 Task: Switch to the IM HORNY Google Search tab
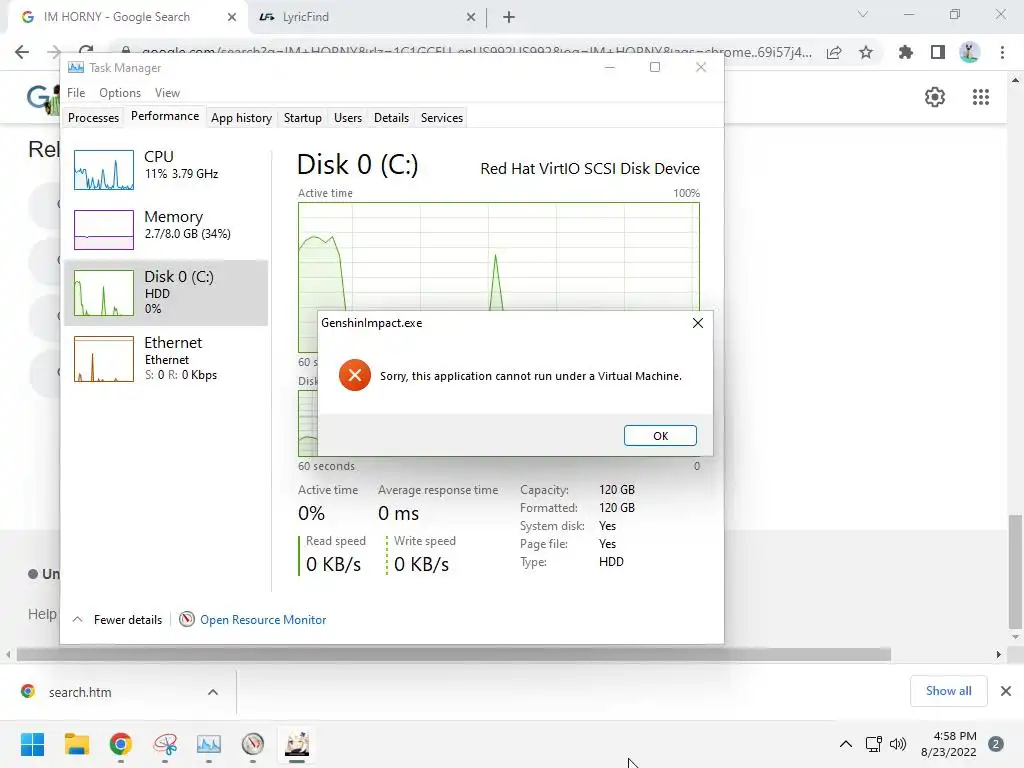118,17
